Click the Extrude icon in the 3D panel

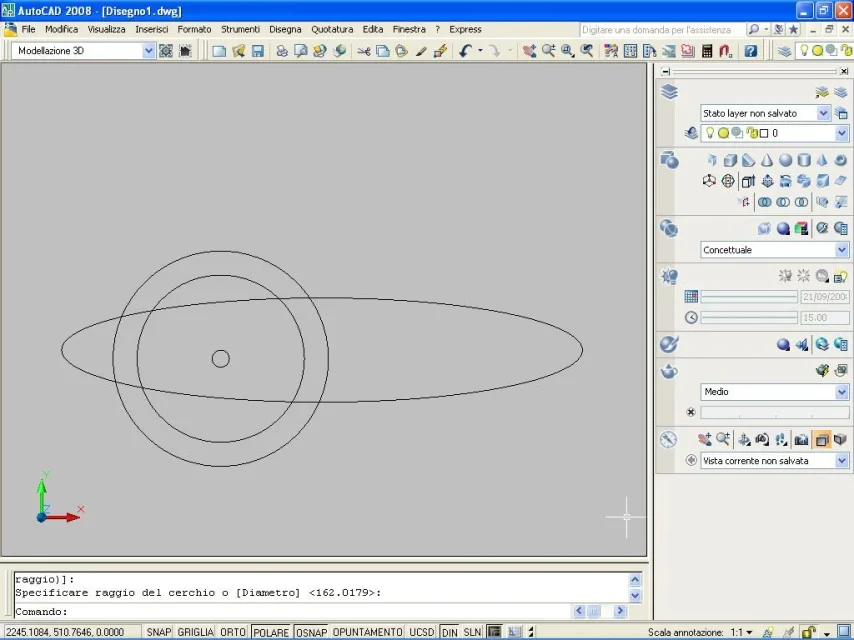tap(748, 181)
